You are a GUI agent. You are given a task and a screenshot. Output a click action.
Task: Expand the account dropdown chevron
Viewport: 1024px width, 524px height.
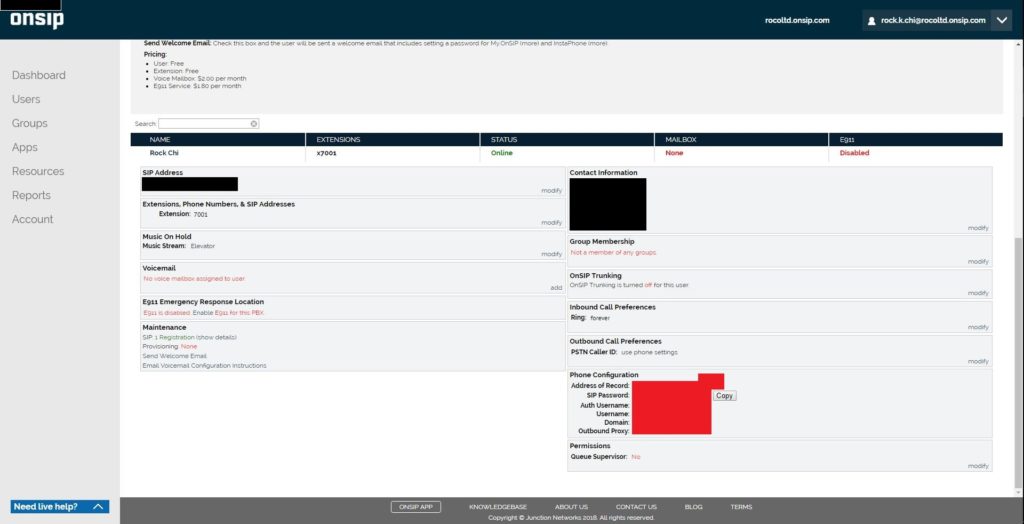(1001, 20)
